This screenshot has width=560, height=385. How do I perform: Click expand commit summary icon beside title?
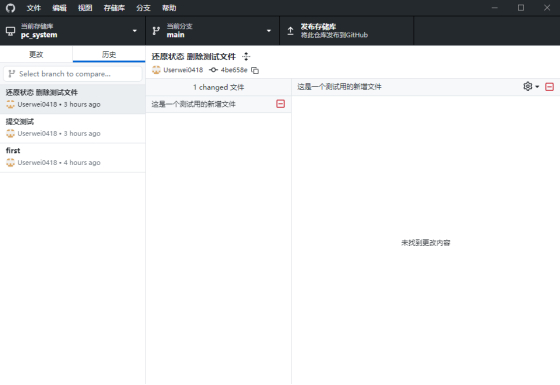(x=246, y=56)
